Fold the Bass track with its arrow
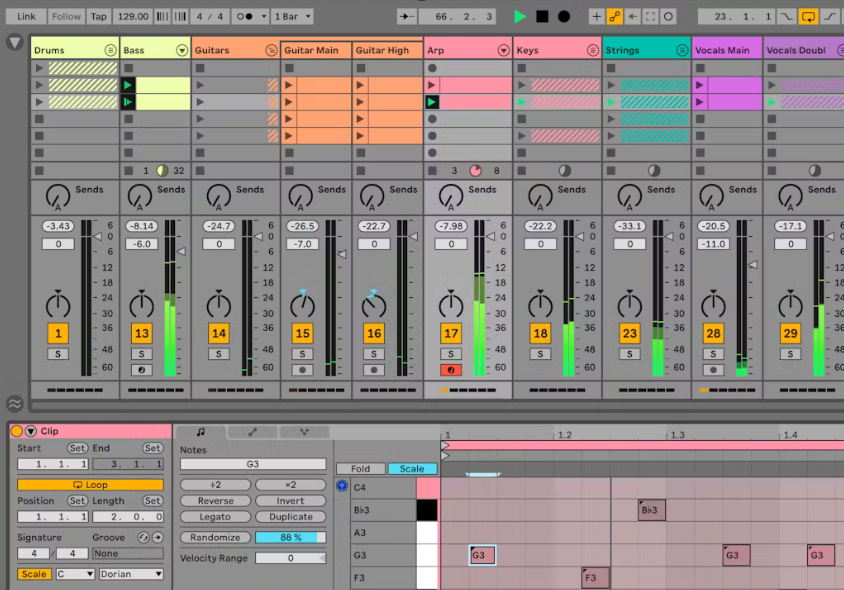Viewport: 844px width, 590px height. 182,51
